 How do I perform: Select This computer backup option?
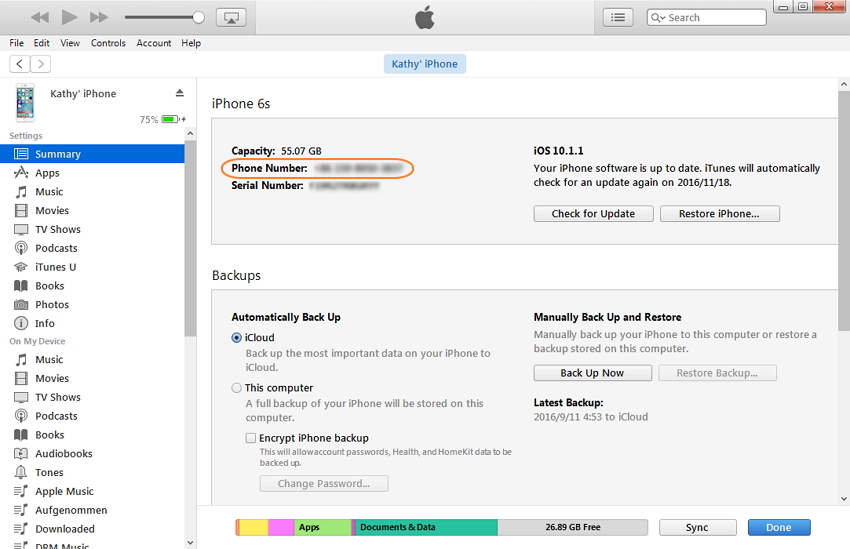tap(237, 388)
